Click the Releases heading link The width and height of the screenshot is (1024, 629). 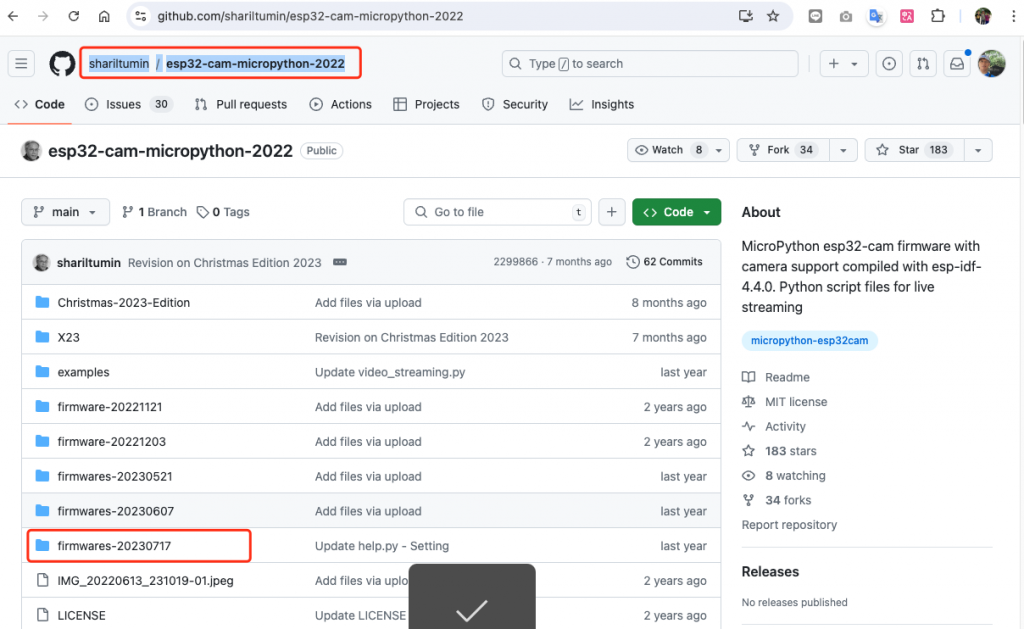coord(770,572)
